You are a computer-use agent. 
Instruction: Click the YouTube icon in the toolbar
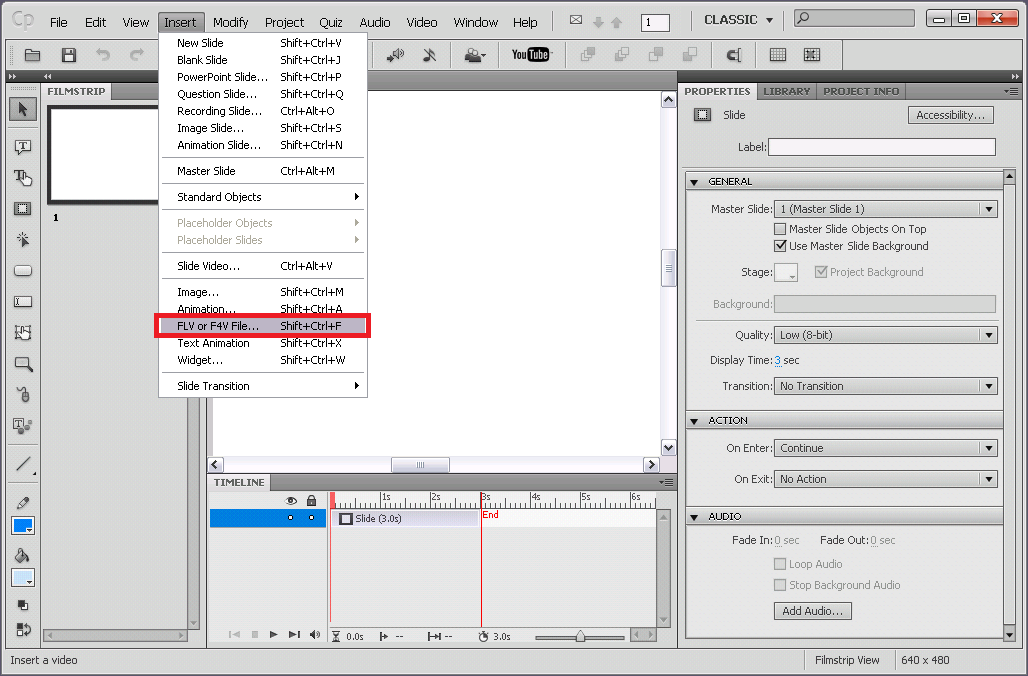click(x=530, y=55)
